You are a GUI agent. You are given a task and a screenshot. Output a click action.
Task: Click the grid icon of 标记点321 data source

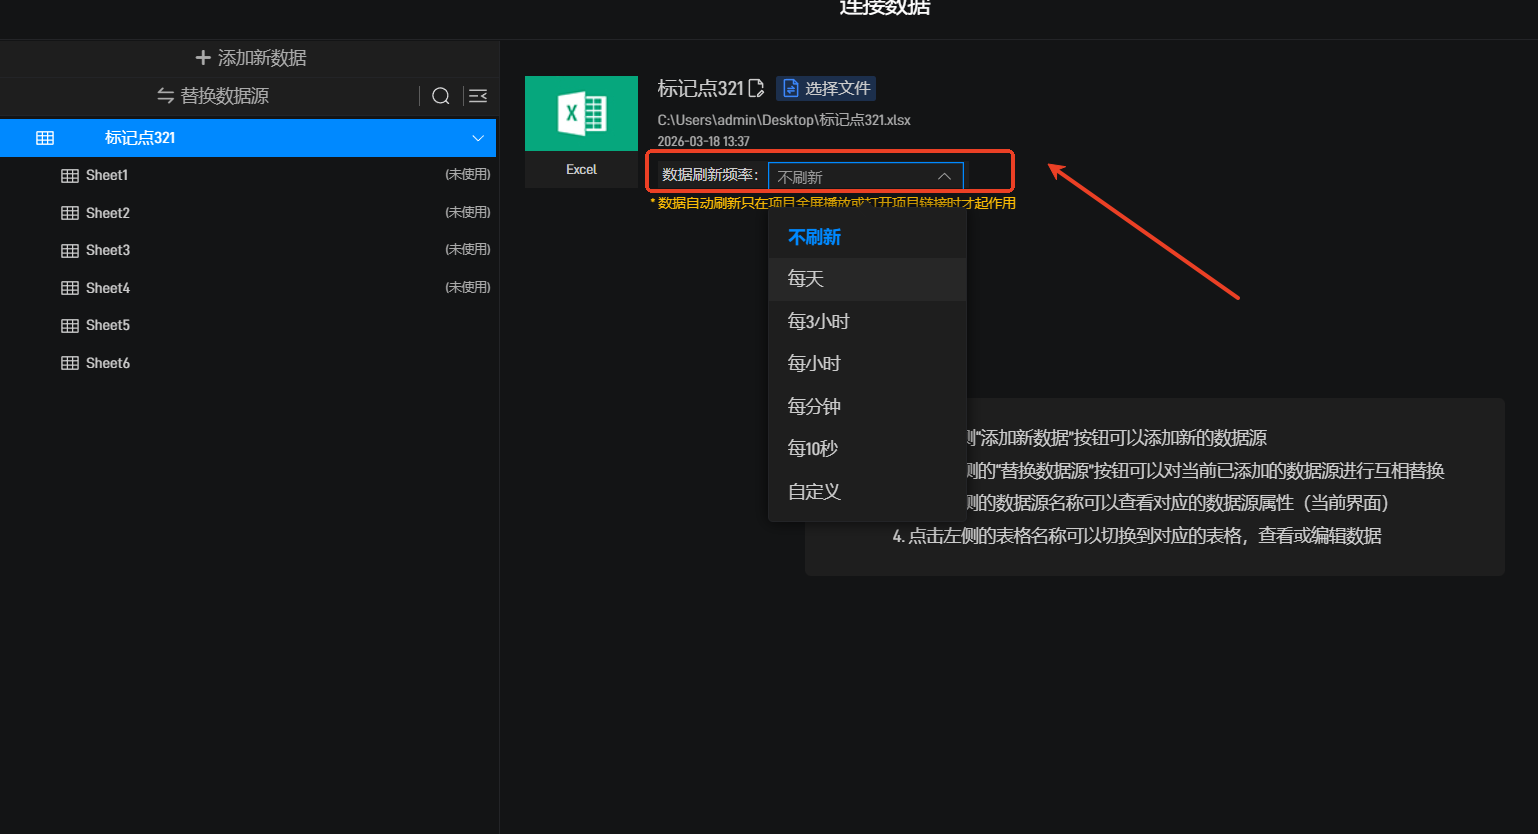point(45,138)
